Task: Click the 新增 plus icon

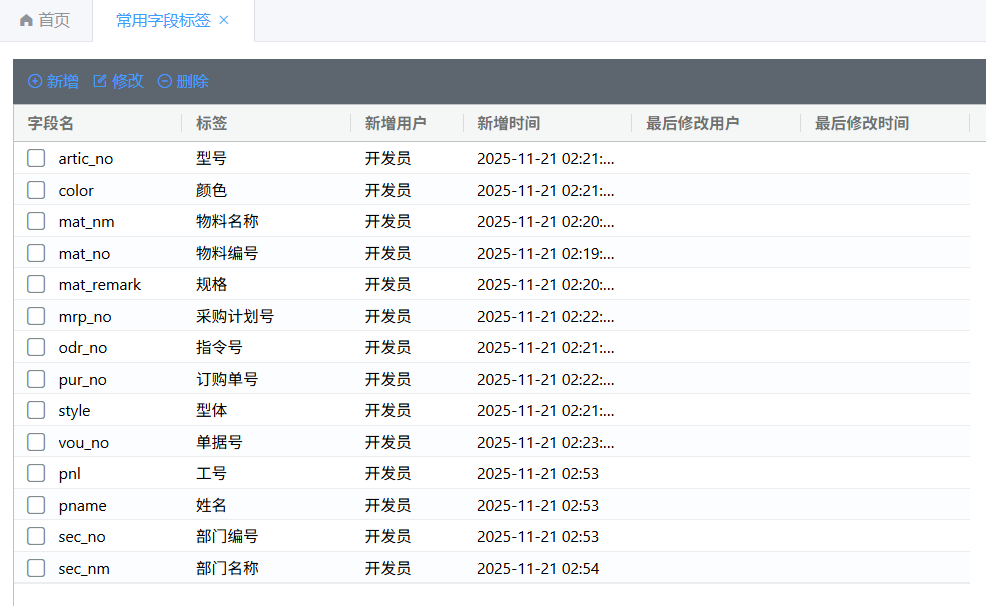Action: (35, 82)
